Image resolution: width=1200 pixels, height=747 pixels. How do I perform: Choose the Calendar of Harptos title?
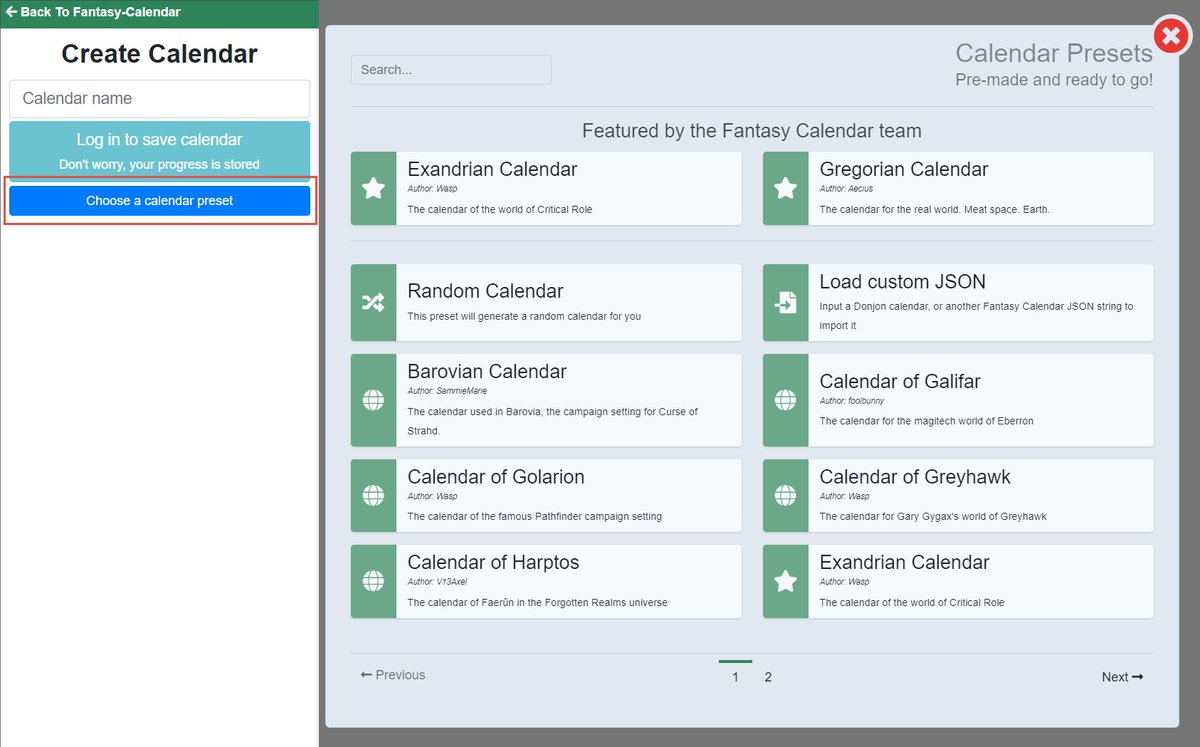[x=493, y=562]
